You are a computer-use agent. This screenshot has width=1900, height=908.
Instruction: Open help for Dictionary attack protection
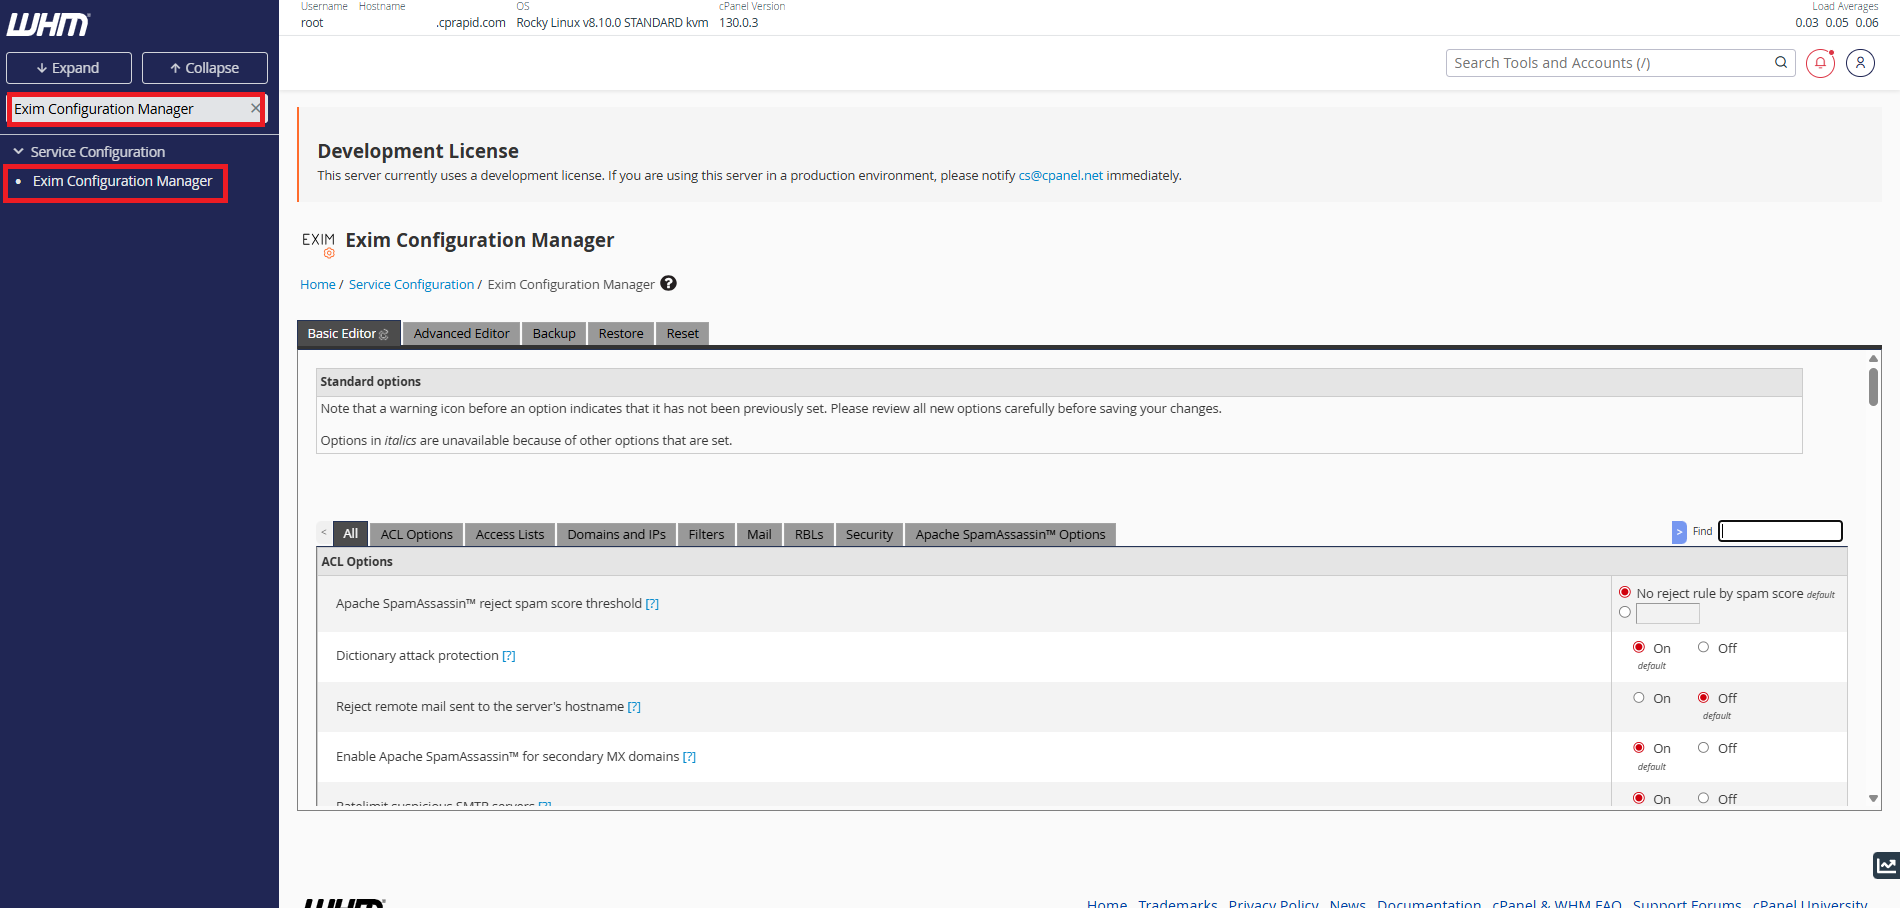pyautogui.click(x=509, y=655)
